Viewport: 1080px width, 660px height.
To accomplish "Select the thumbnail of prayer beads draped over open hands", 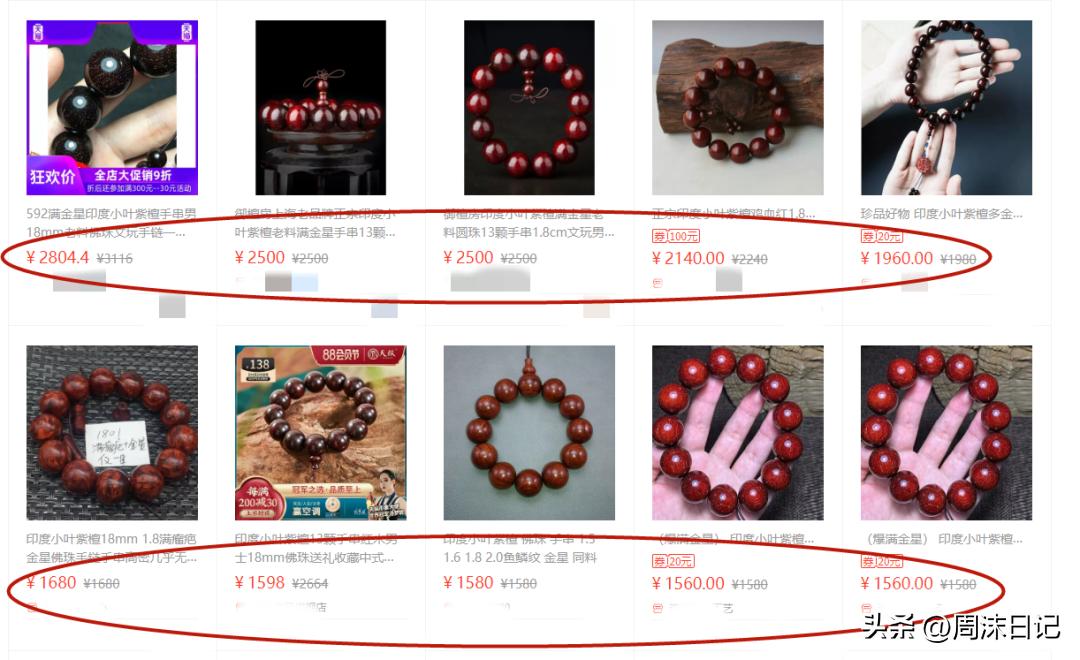I will point(946,107).
